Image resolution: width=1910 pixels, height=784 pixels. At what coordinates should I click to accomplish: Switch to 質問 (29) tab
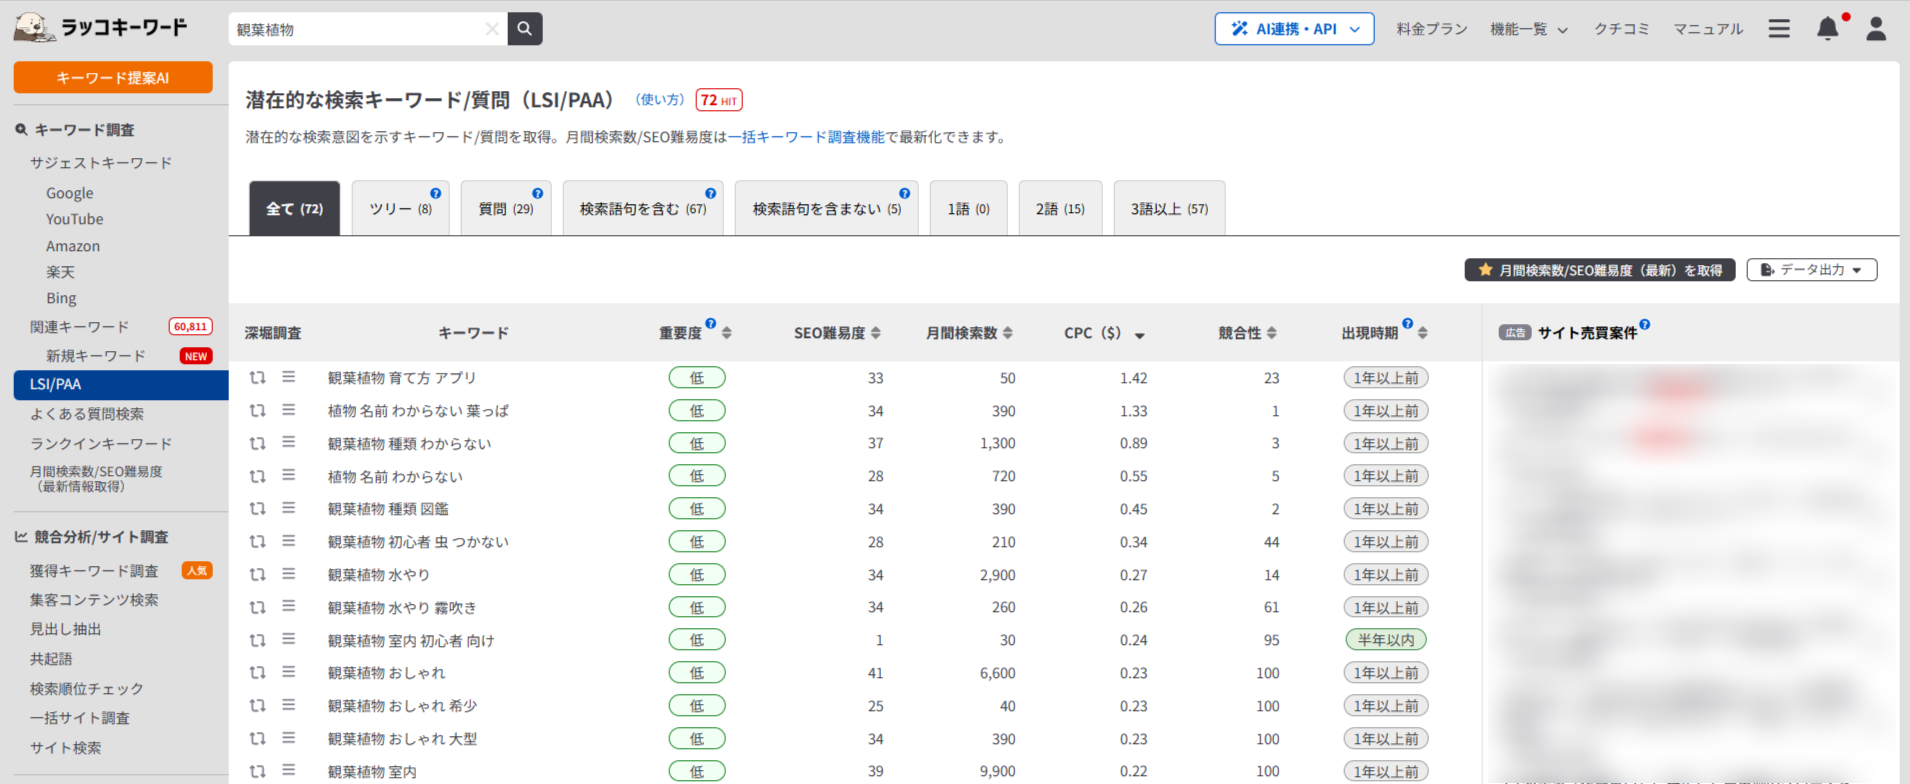(x=506, y=208)
